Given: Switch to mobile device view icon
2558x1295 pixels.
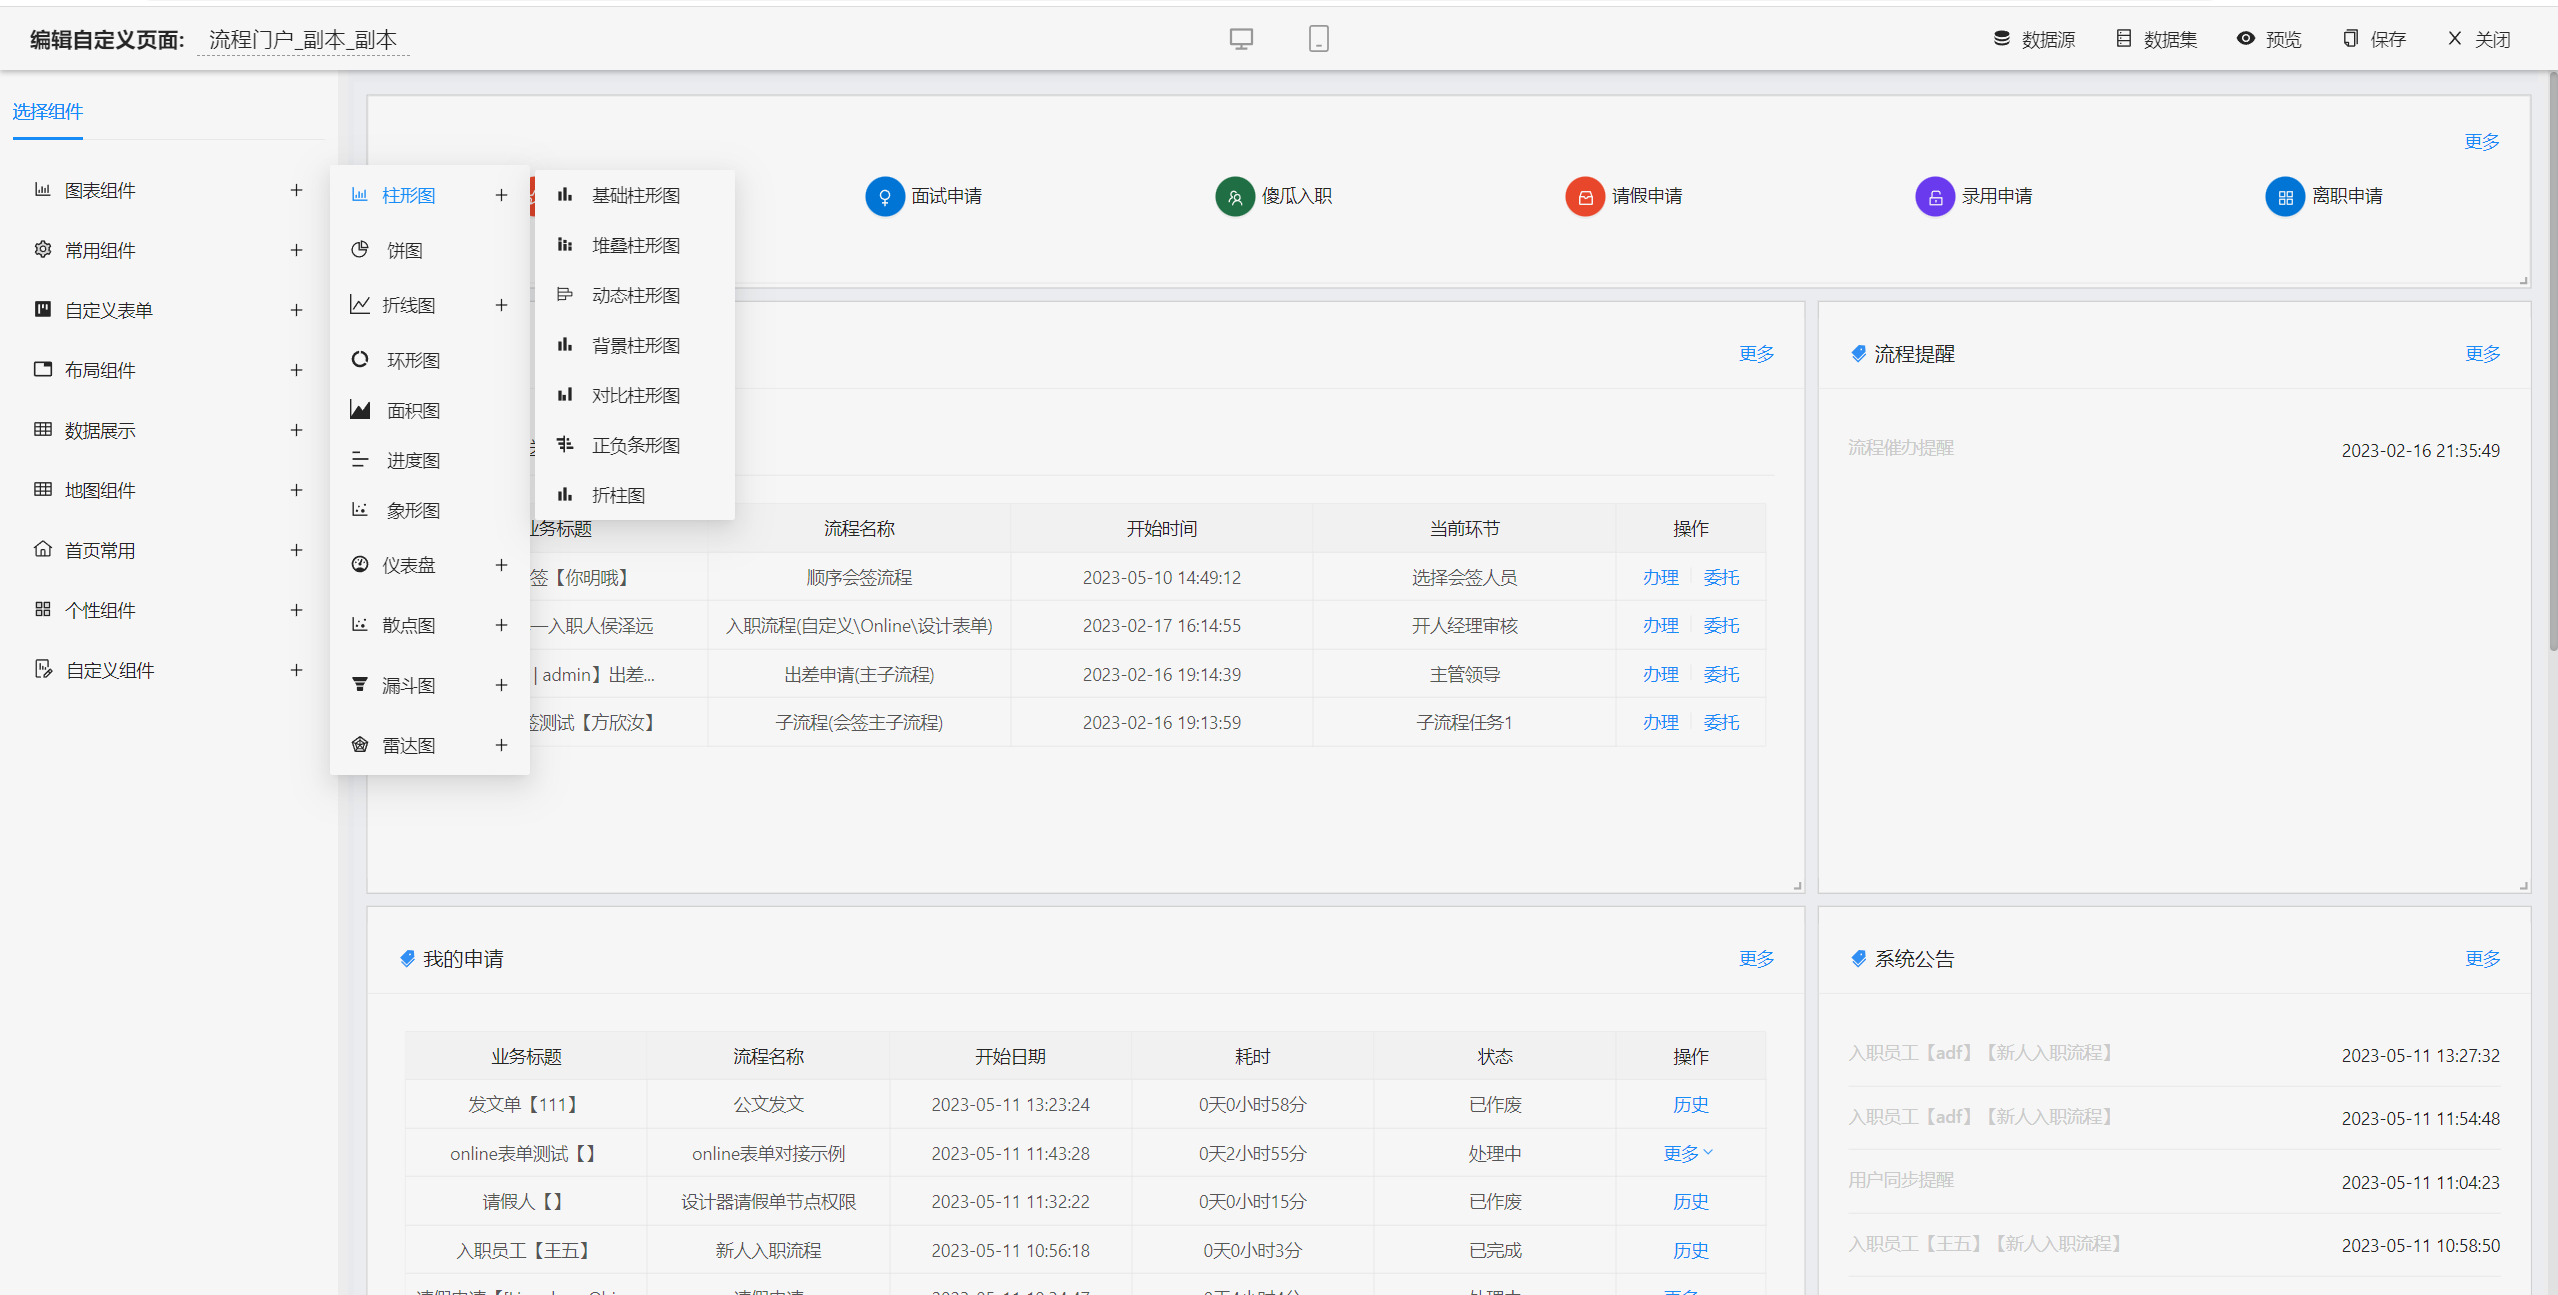Looking at the screenshot, I should point(1318,39).
